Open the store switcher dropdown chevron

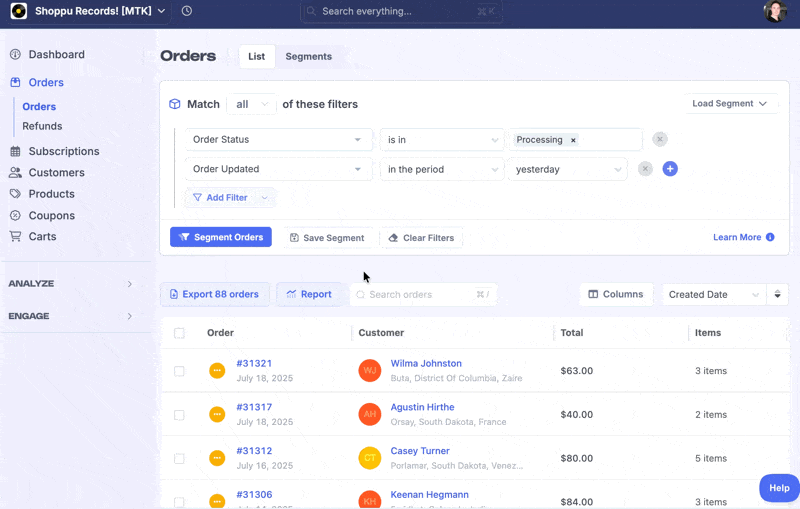coord(161,11)
